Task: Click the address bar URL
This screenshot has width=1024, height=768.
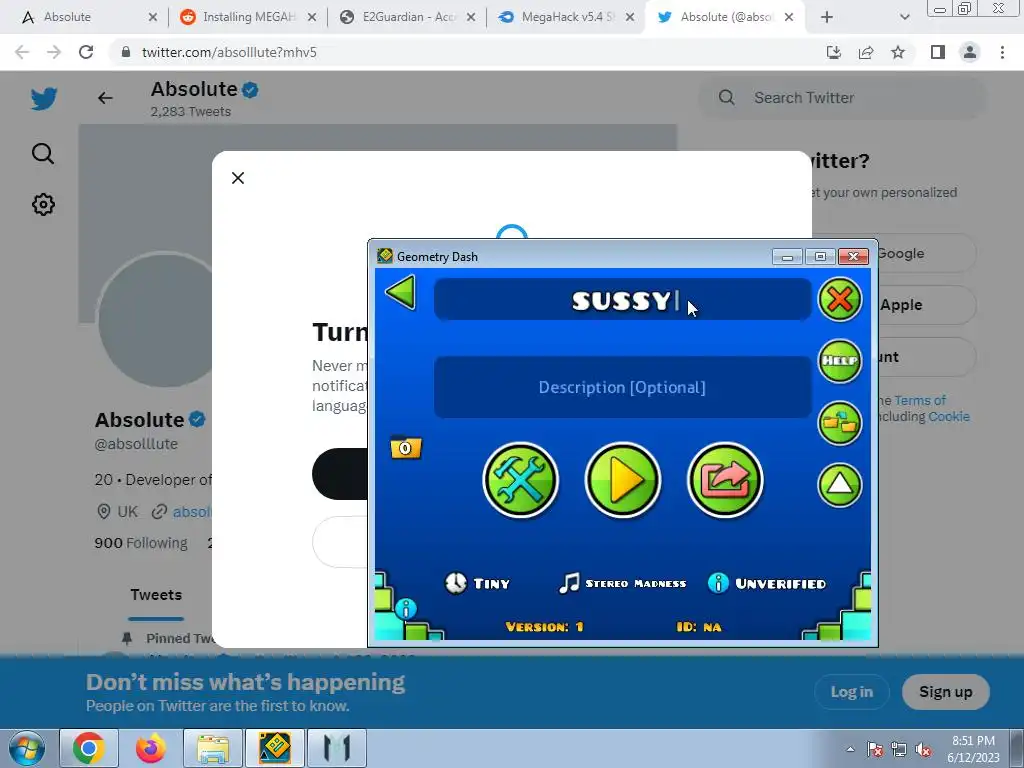Action: tap(229, 52)
